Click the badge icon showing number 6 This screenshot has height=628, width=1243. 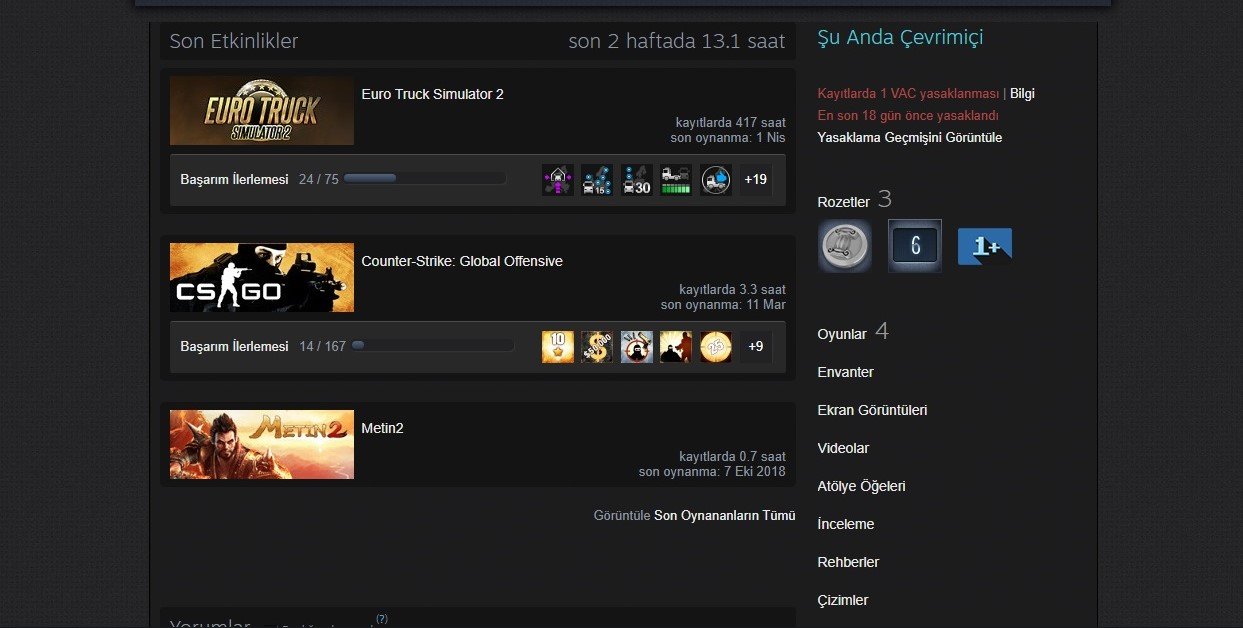point(915,246)
